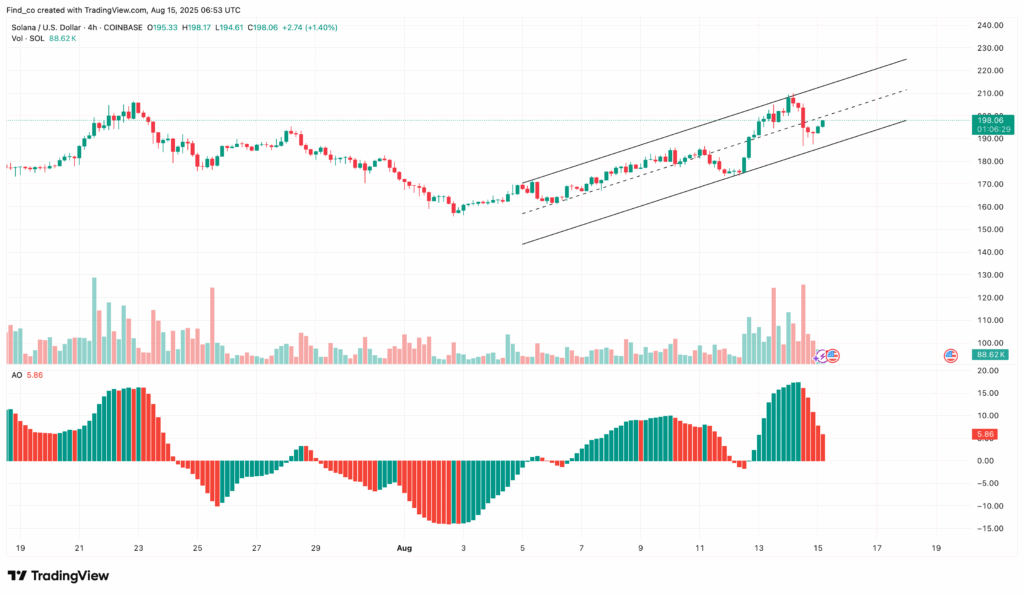Viewport: 1024px width, 595px height.
Task: Select the AO indicator legend label
Action: tap(16, 376)
